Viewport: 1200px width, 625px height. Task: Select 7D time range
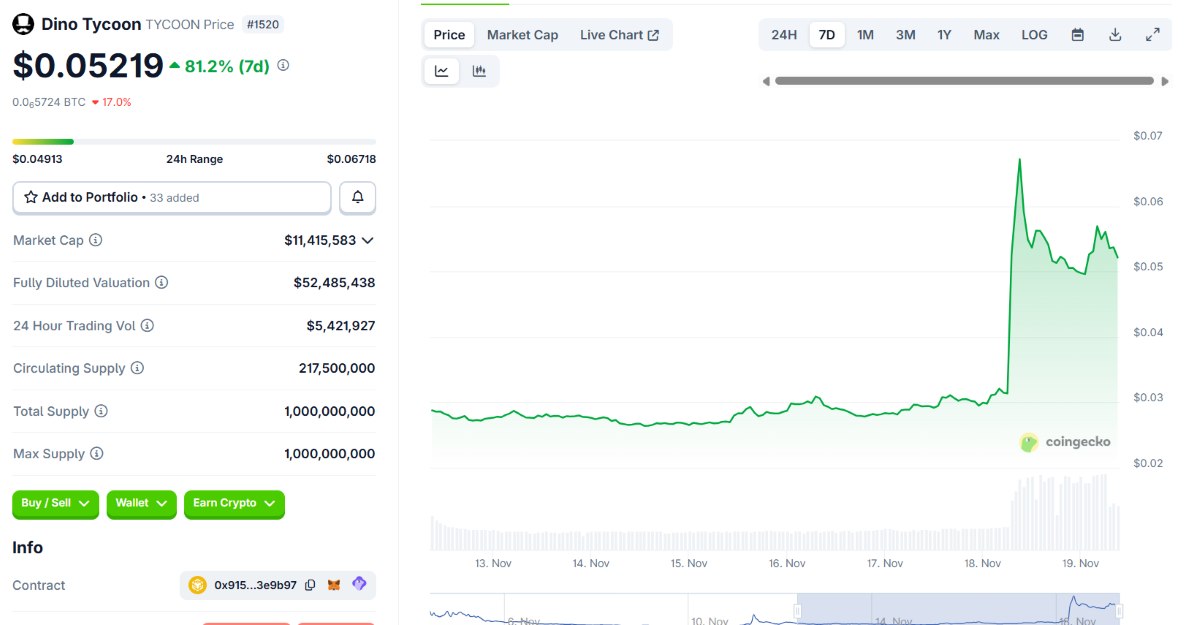827,35
